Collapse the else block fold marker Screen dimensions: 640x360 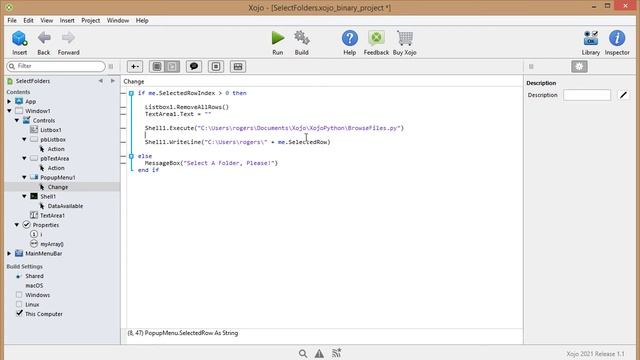(131, 156)
